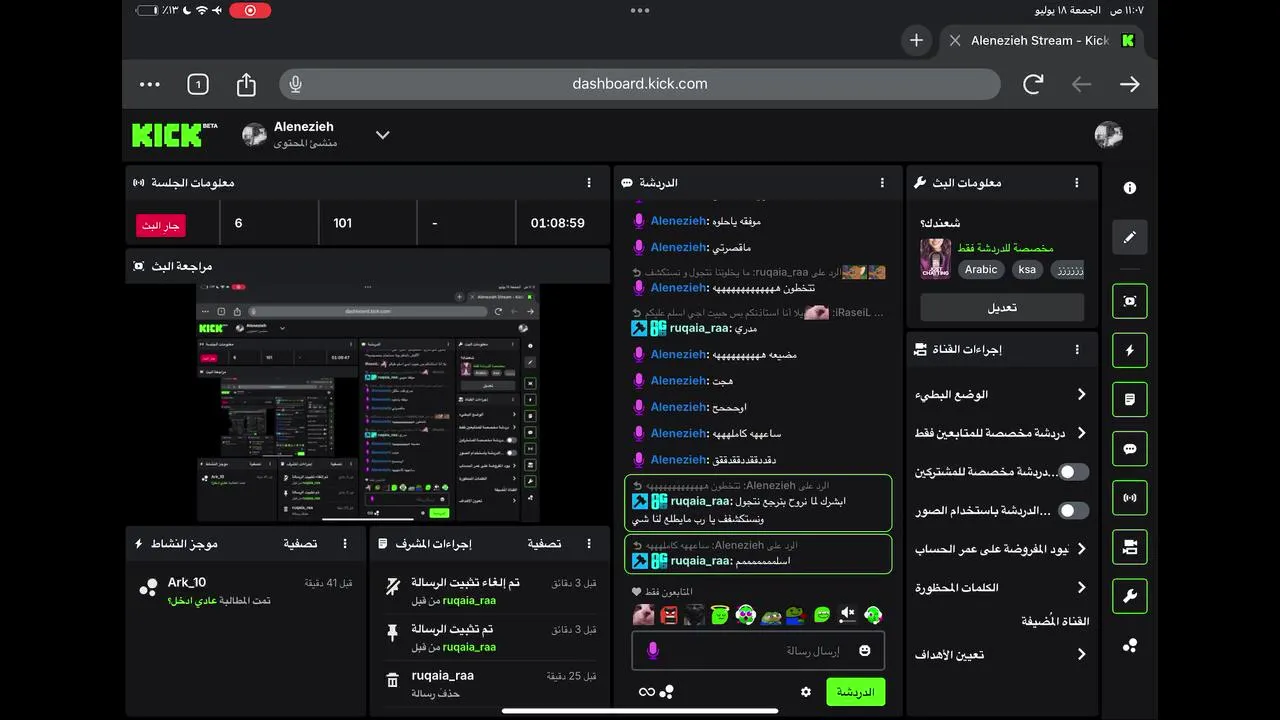Open a new browser tab
Viewport: 1280px width, 720px height.
pyautogui.click(x=916, y=41)
